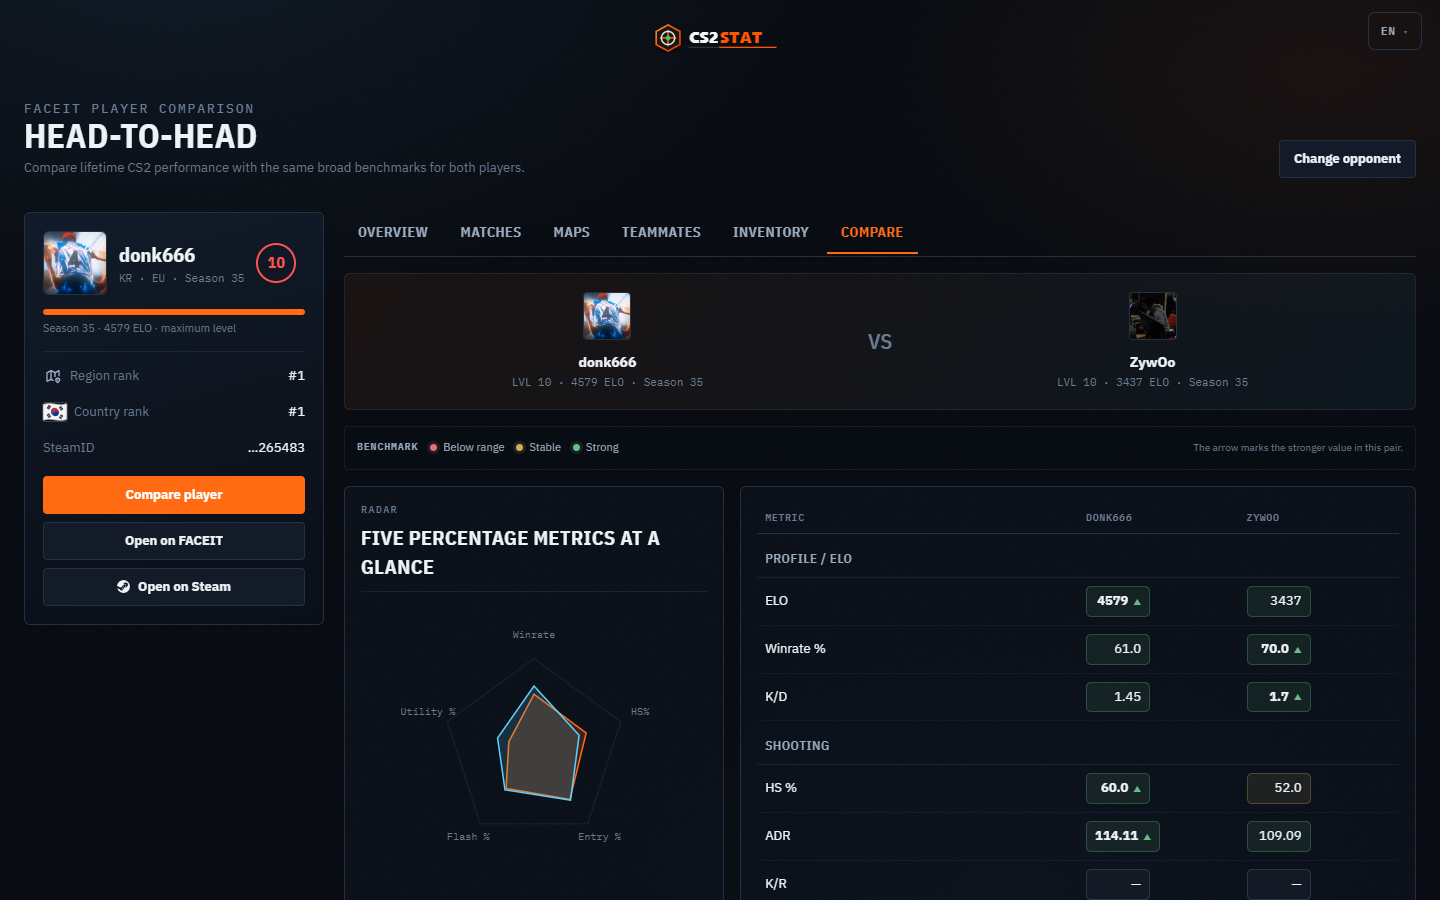Switch to the MATCHES tab
The width and height of the screenshot is (1440, 900).
[491, 232]
